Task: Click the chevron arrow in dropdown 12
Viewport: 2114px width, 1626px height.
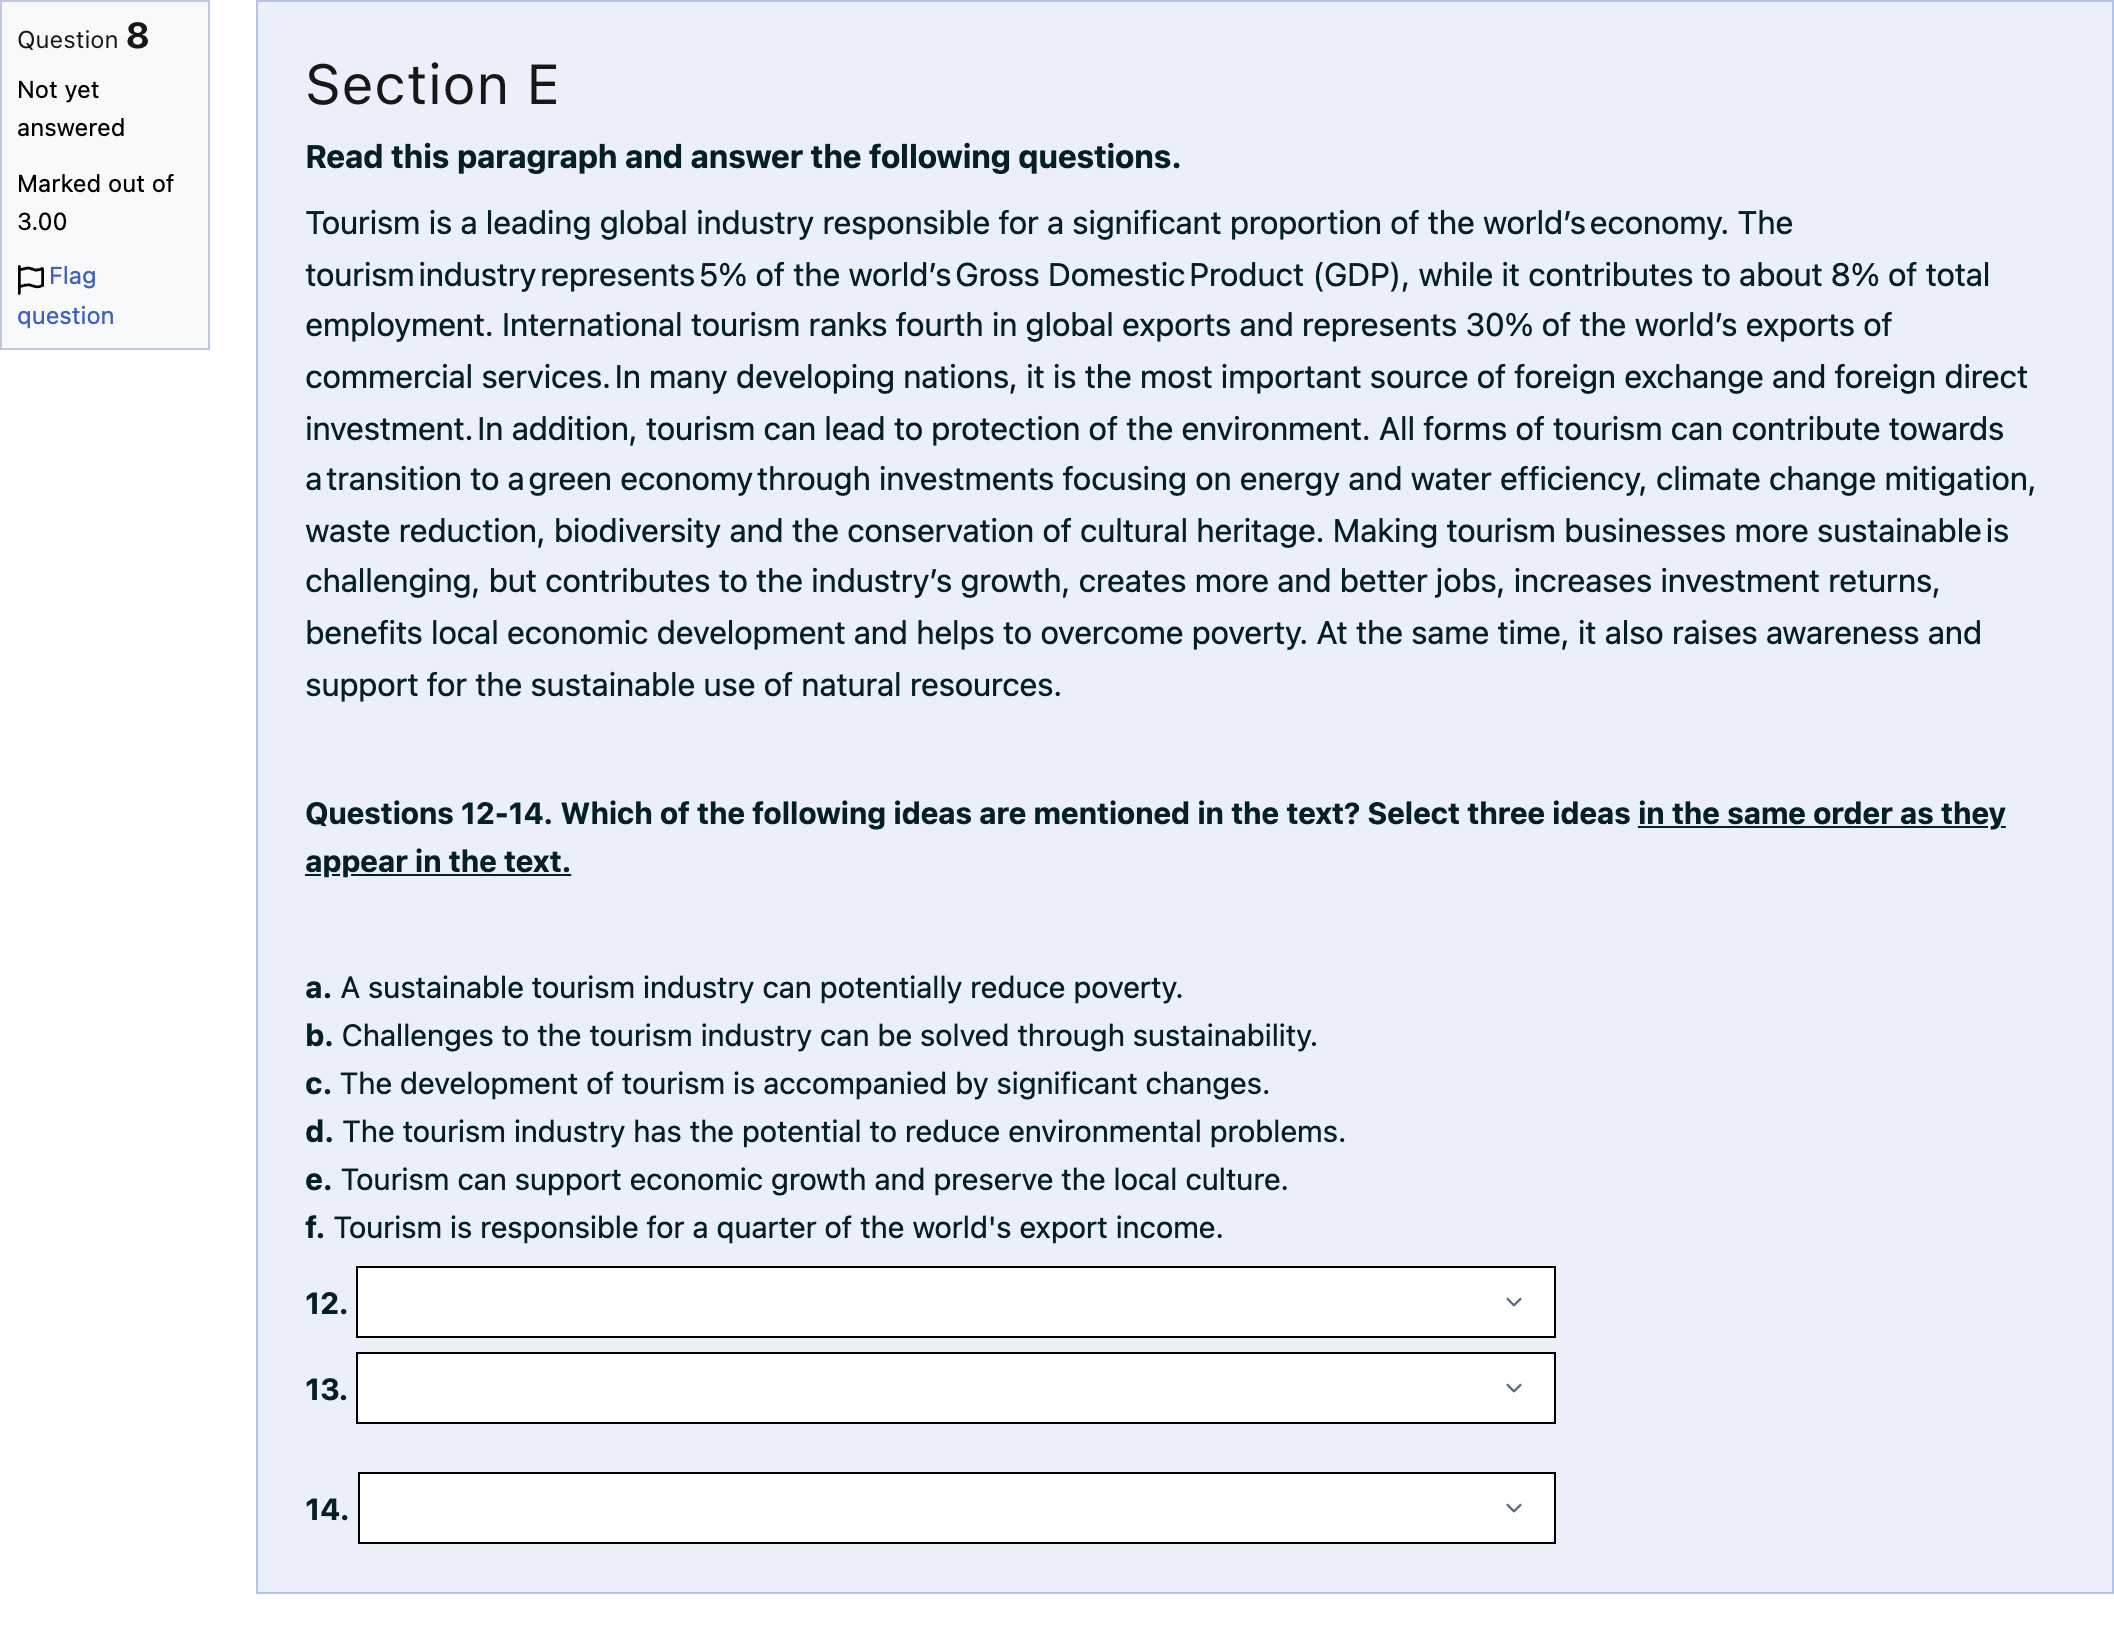Action: 1514,1302
